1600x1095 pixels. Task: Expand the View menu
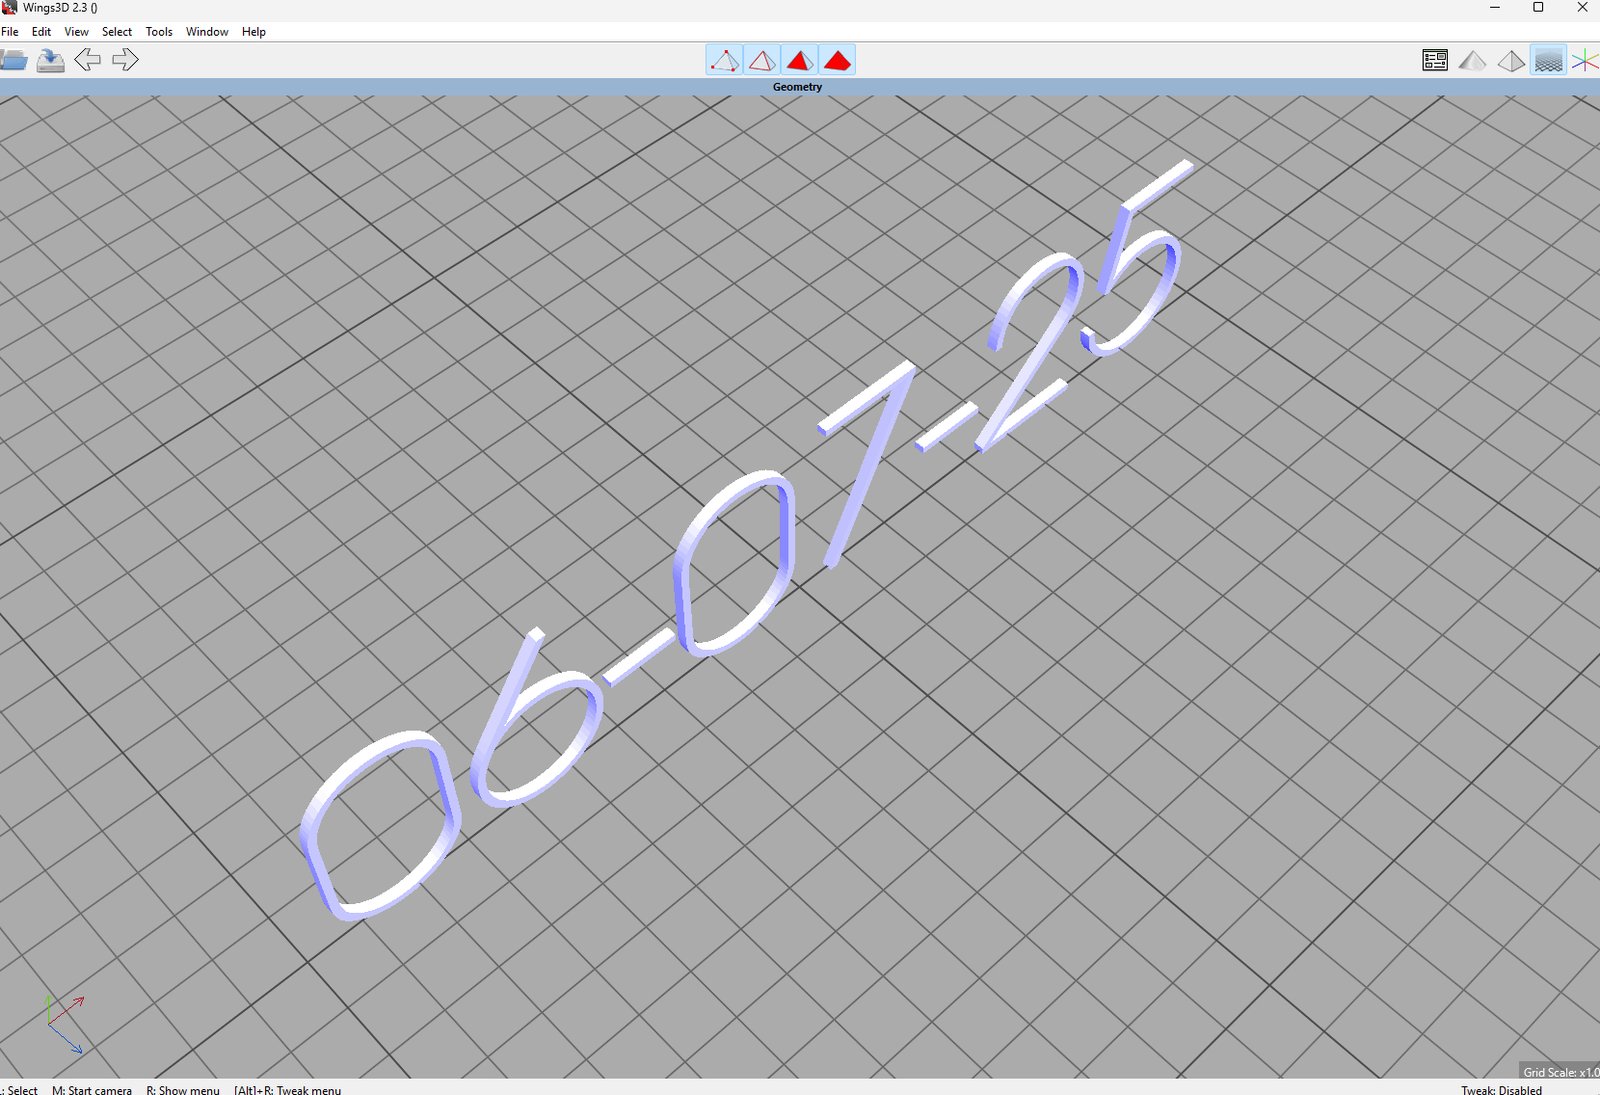(x=76, y=32)
